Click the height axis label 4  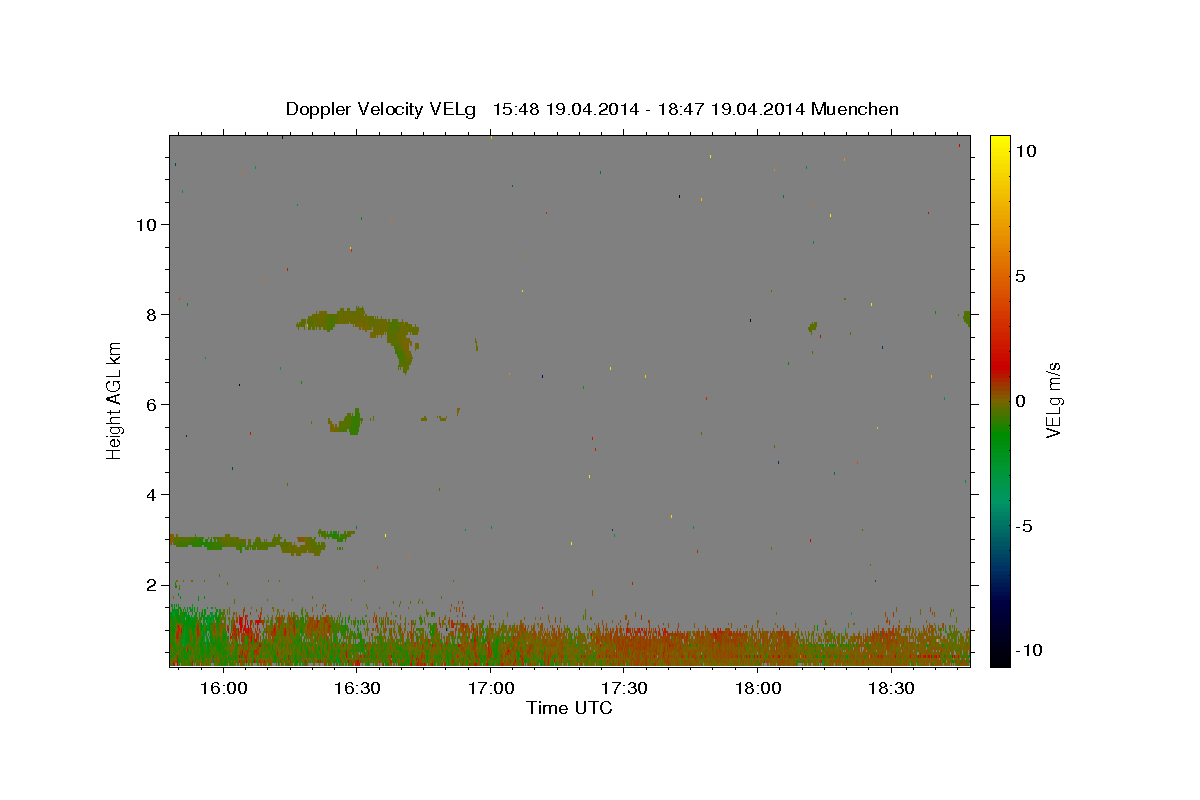click(152, 494)
